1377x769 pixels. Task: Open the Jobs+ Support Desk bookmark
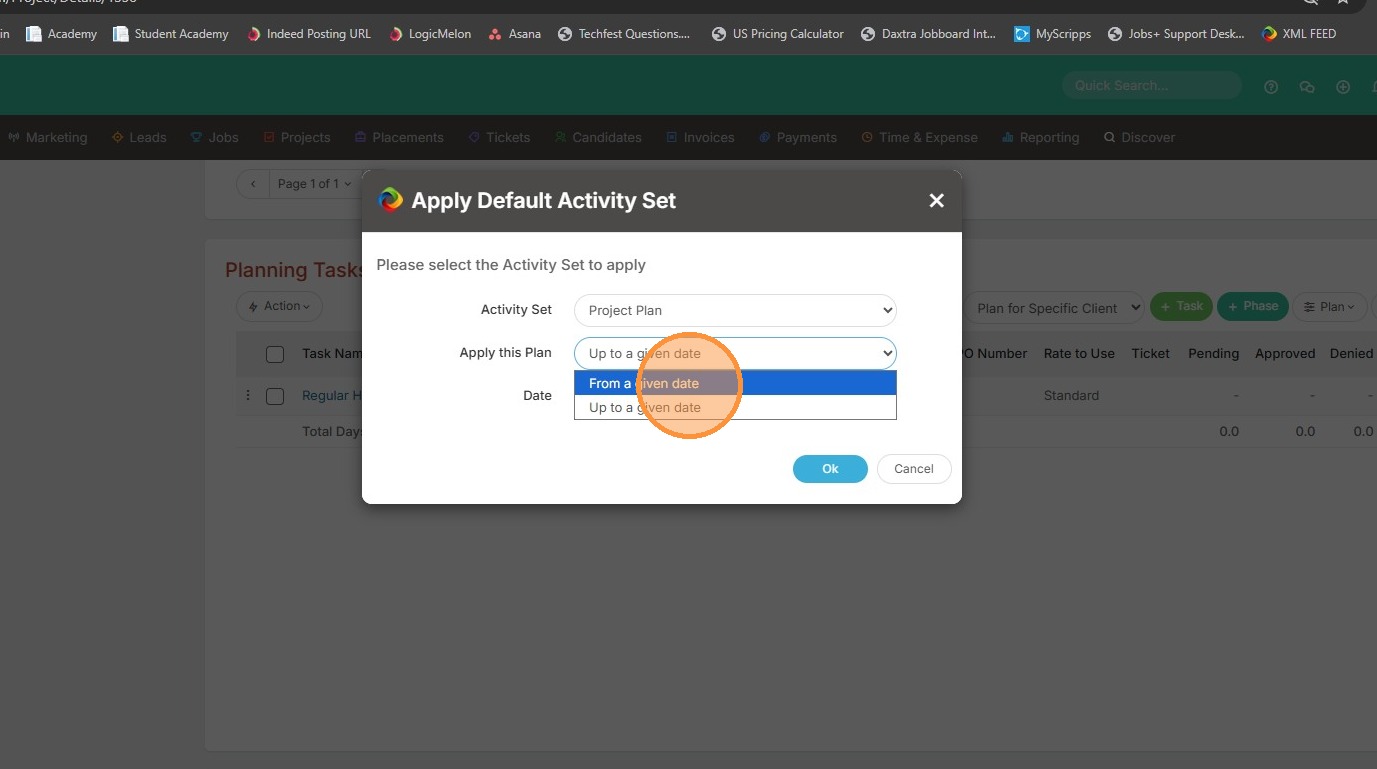click(x=1177, y=34)
